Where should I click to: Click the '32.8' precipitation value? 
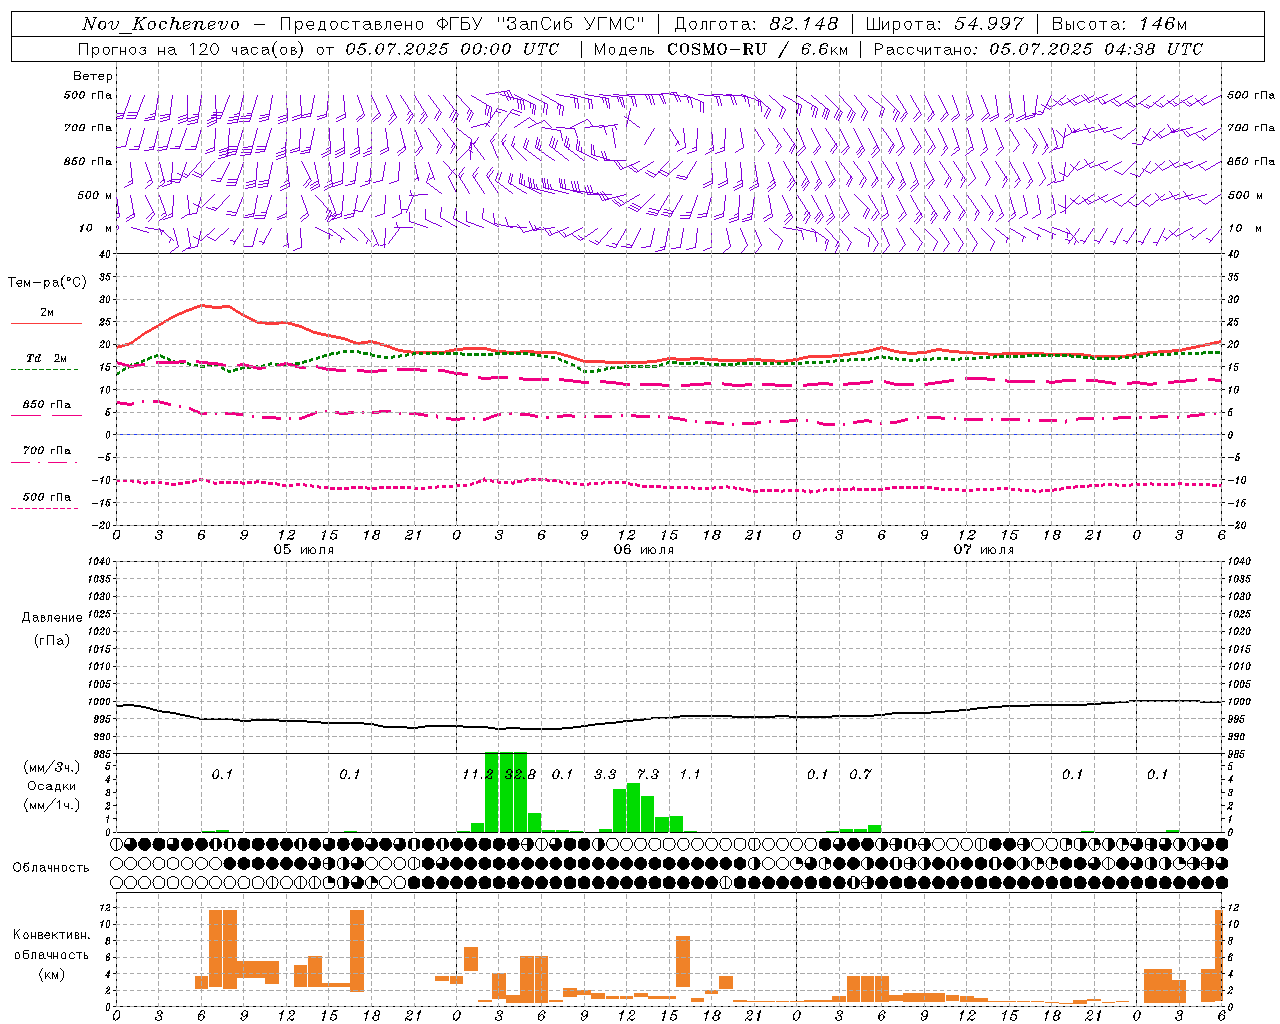[520, 775]
